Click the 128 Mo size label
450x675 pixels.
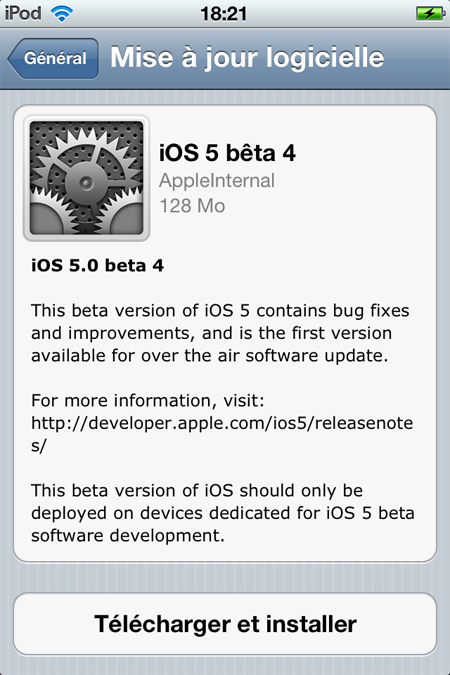click(192, 206)
